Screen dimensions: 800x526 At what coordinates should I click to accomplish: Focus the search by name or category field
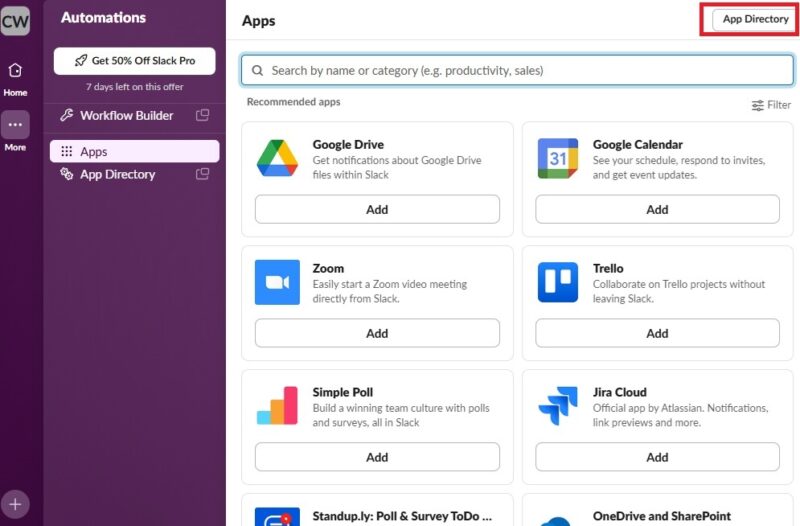click(x=517, y=70)
